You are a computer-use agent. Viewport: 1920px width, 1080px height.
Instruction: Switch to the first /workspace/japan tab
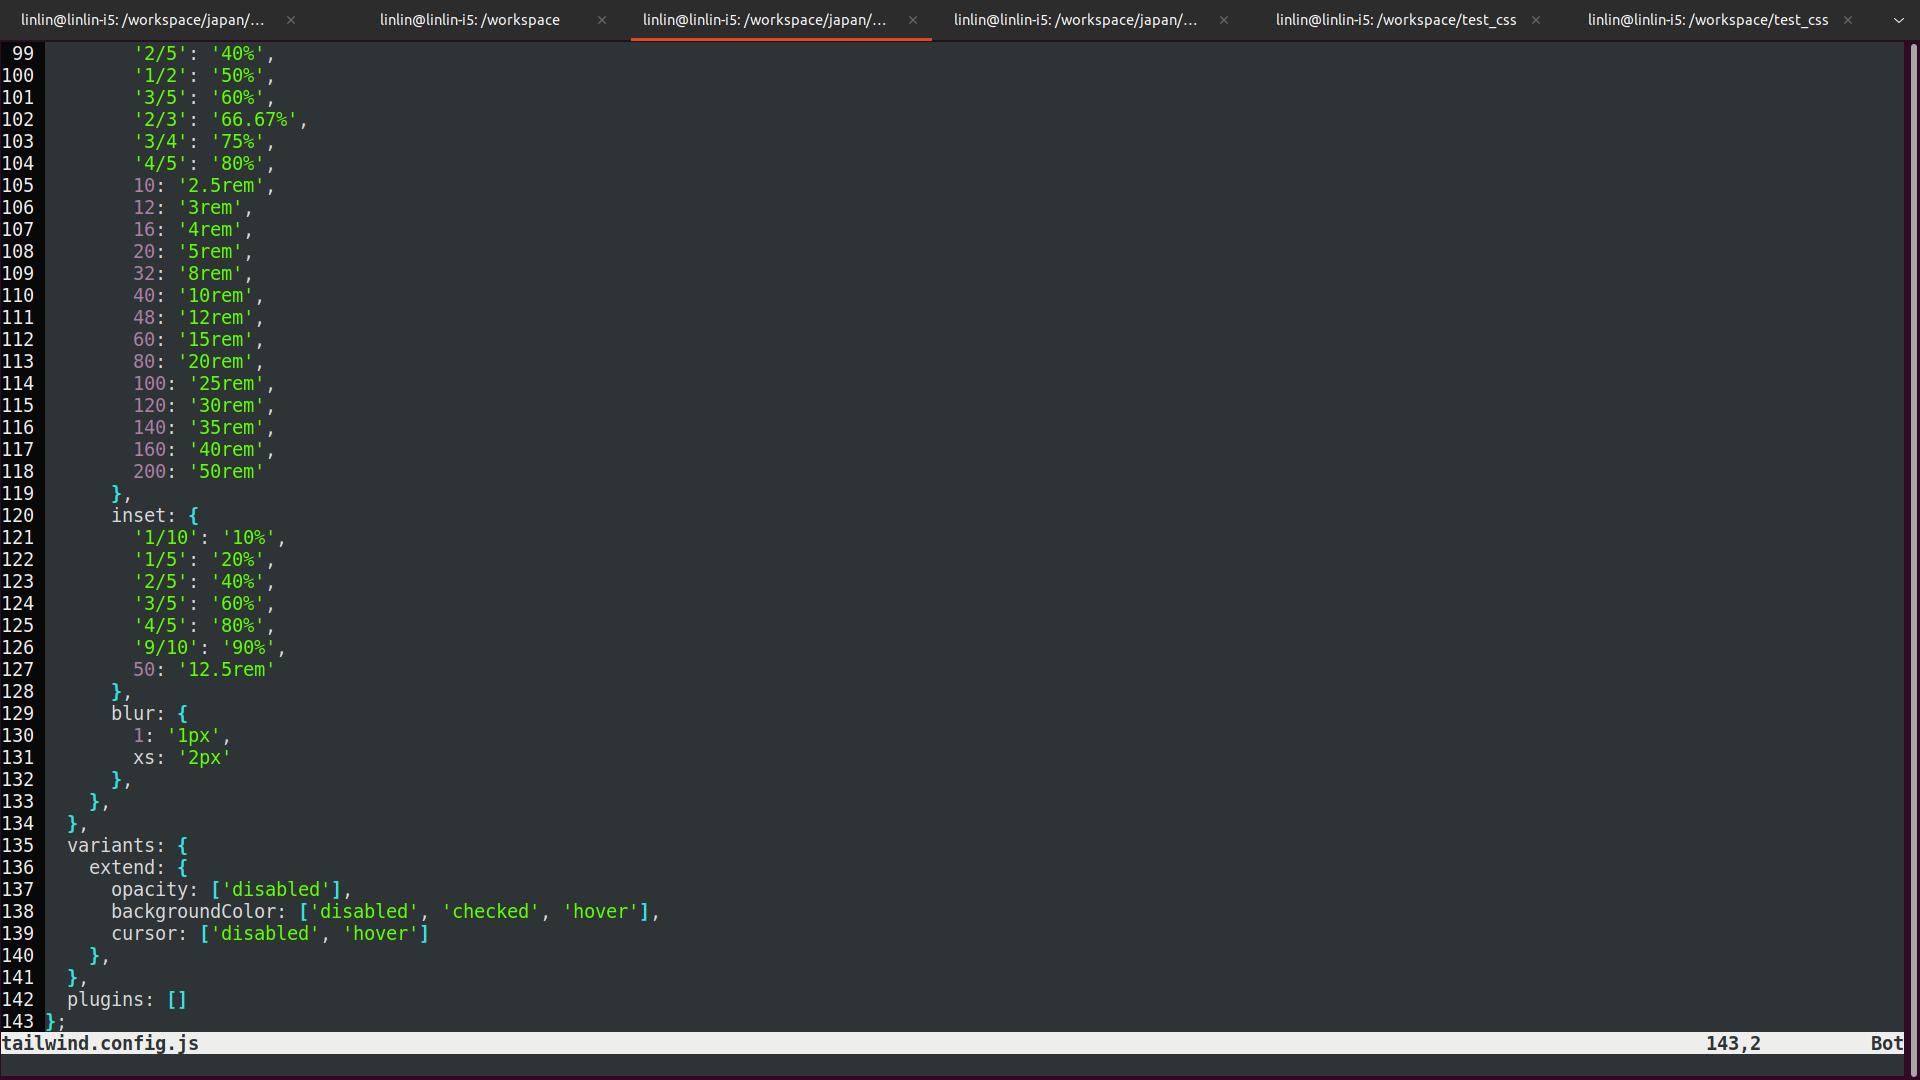pos(143,20)
